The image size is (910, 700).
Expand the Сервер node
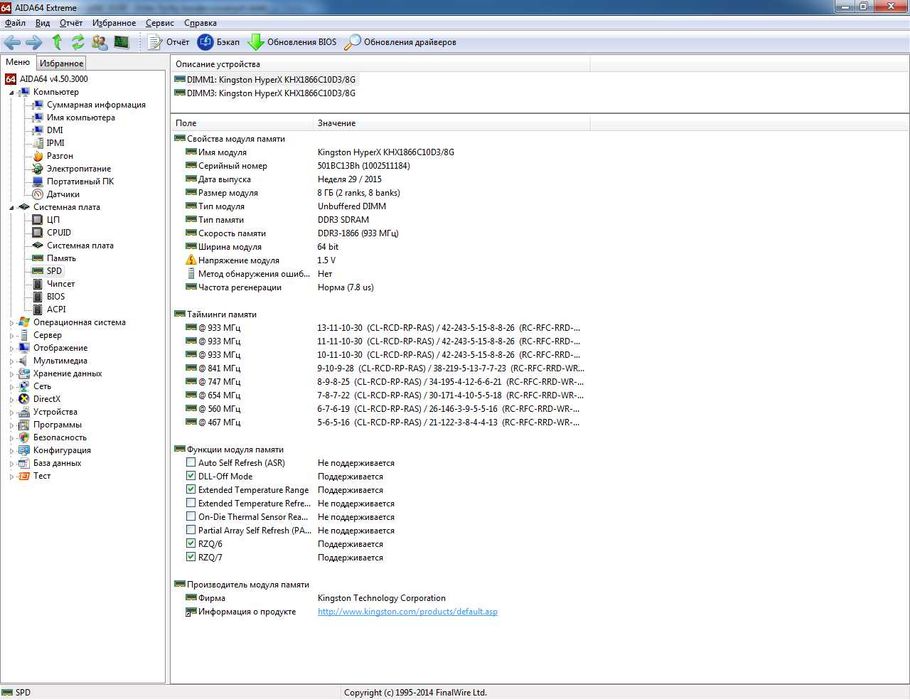tap(12, 335)
